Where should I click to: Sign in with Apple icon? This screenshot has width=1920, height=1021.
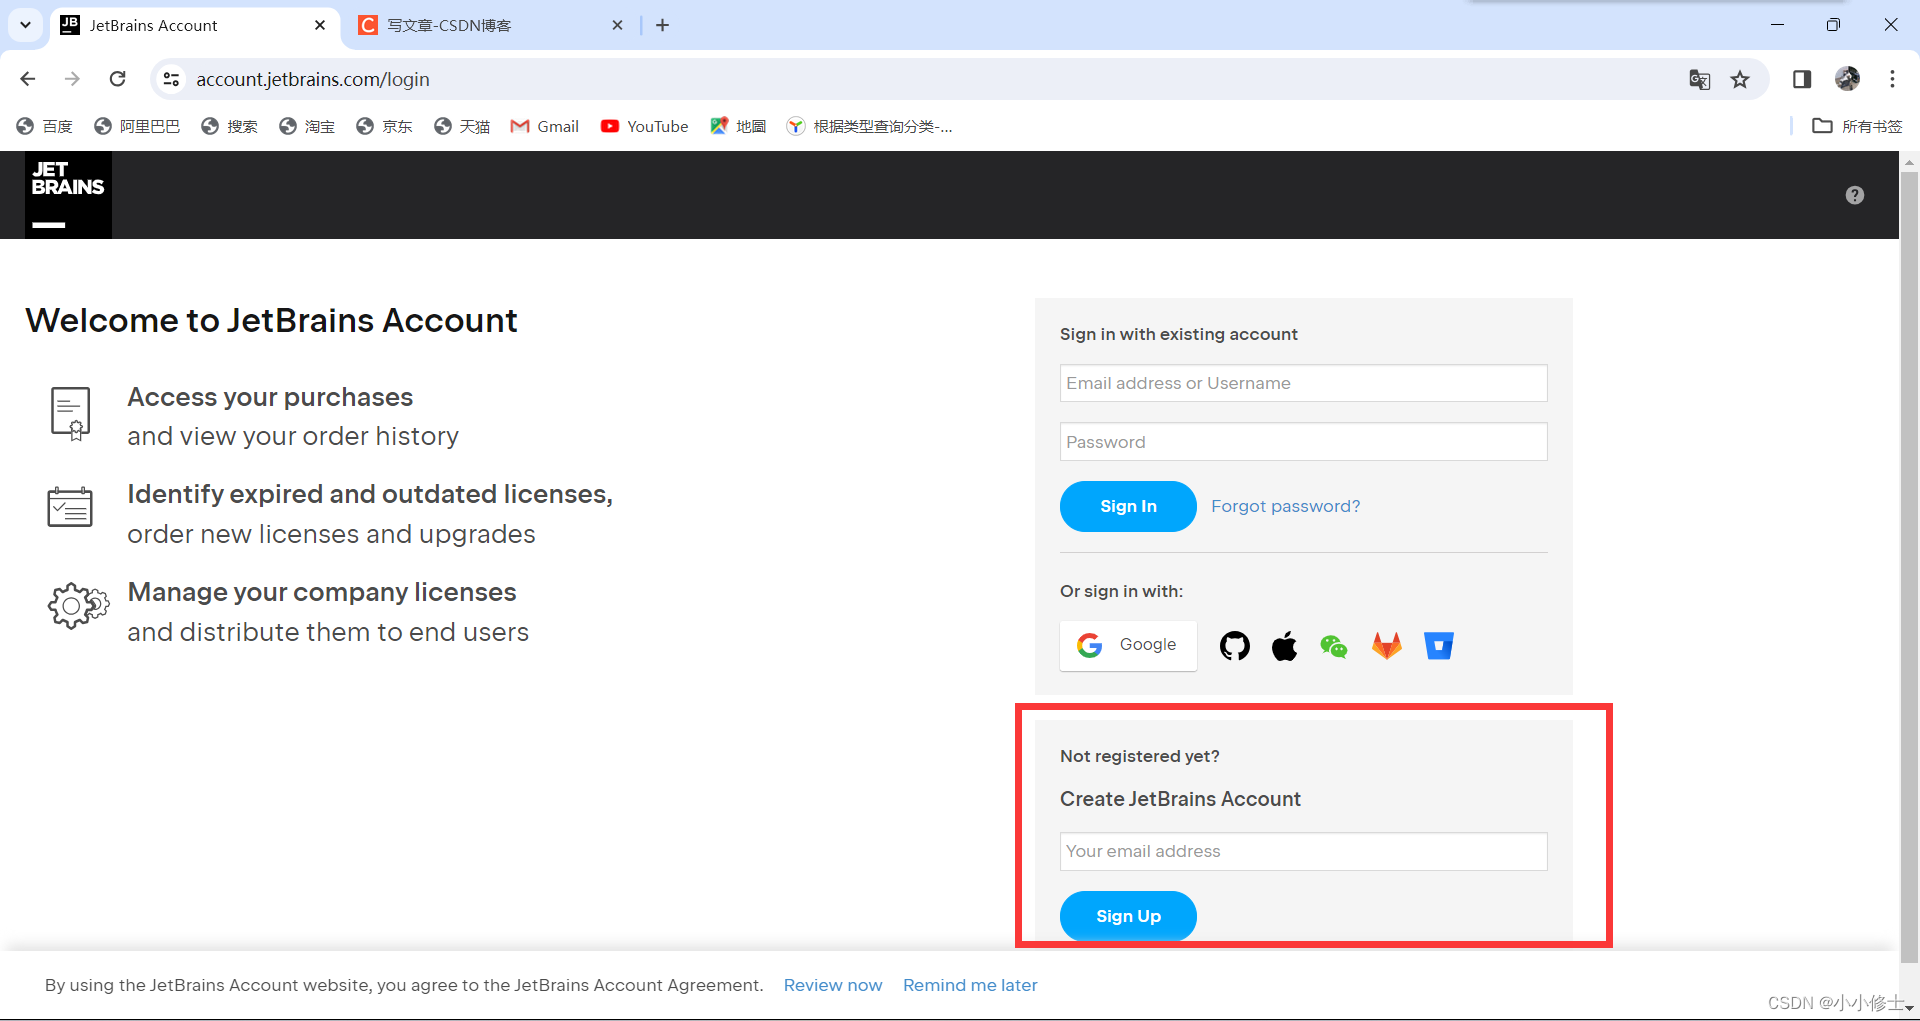point(1285,646)
